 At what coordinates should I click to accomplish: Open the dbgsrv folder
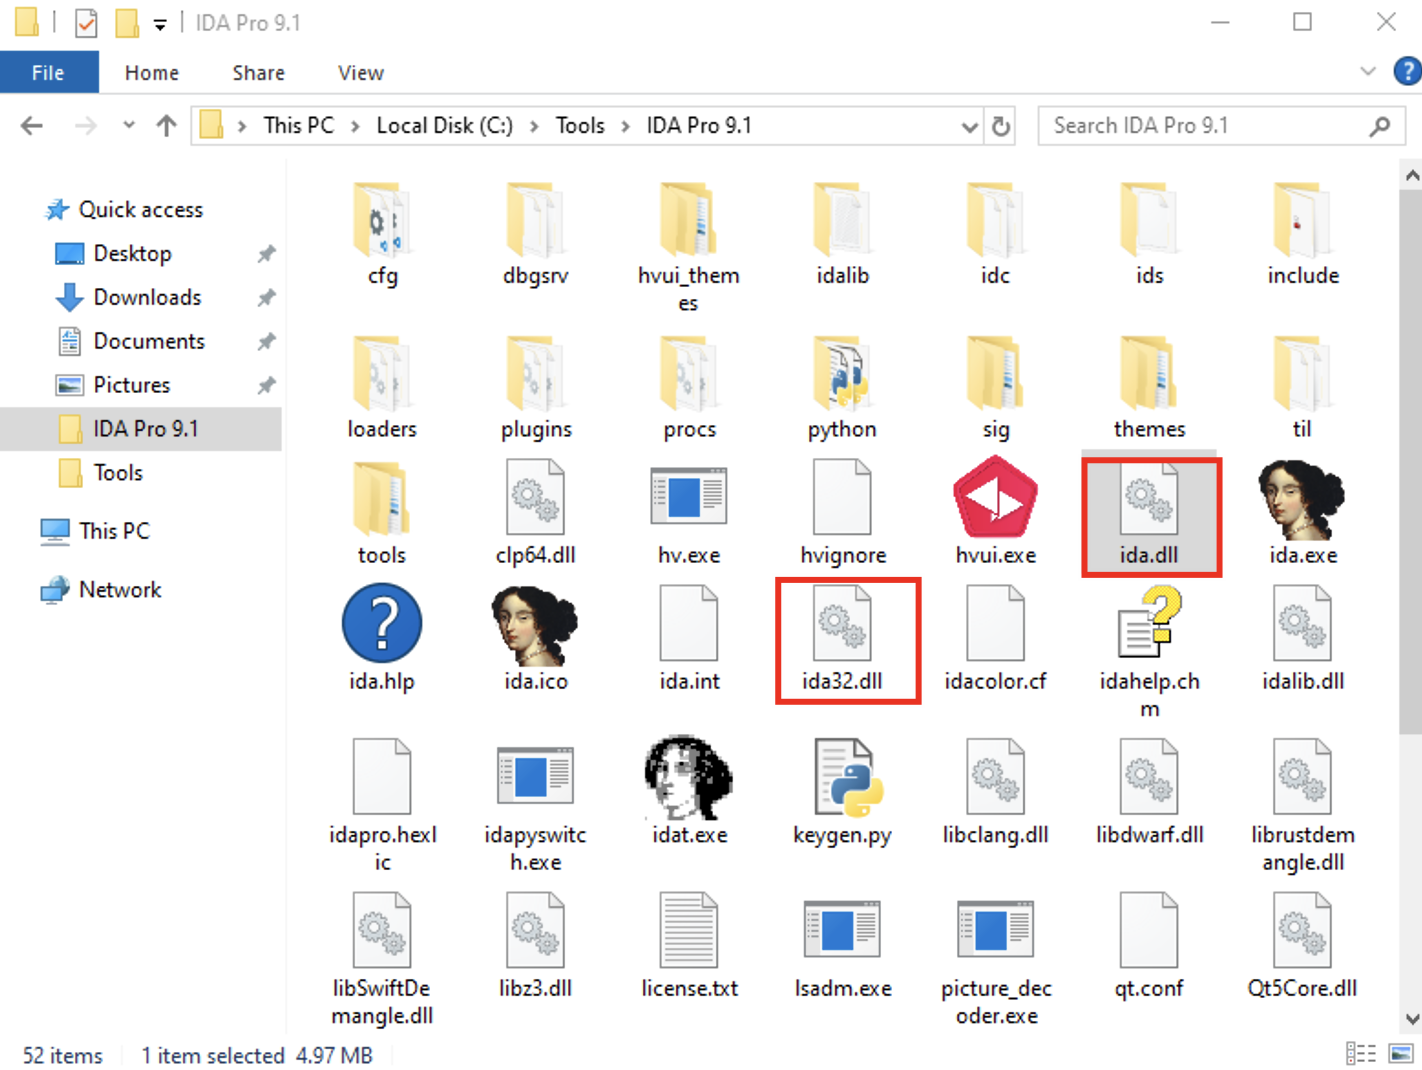pyautogui.click(x=536, y=235)
